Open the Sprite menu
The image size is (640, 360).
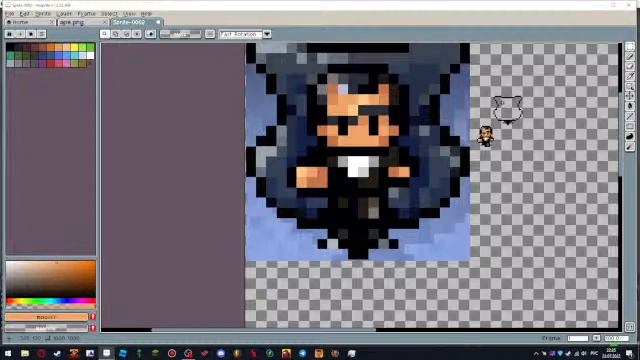coord(43,13)
